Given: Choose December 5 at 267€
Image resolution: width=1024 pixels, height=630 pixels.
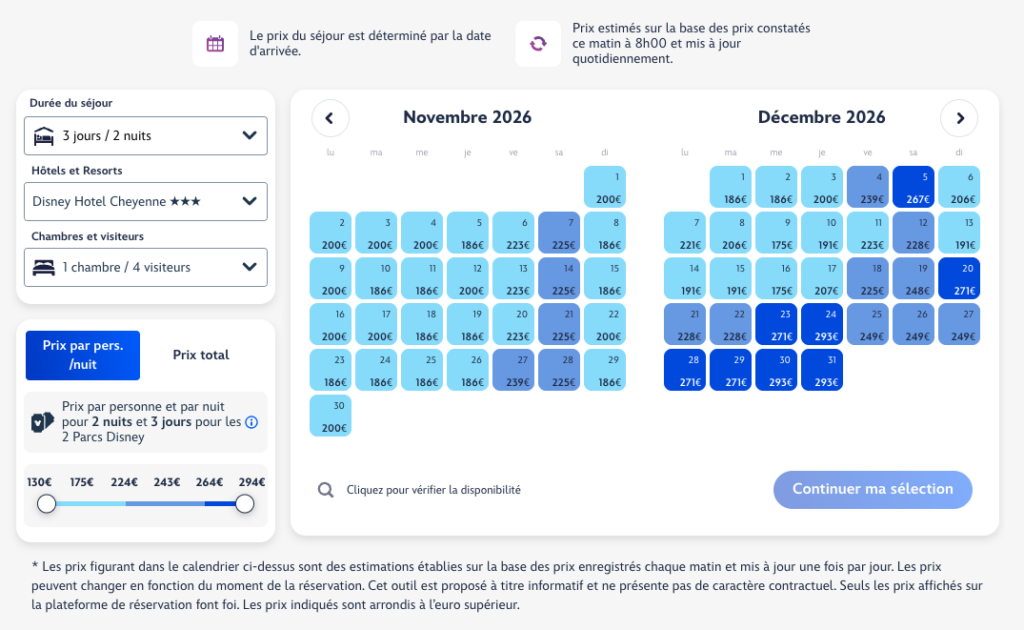Looking at the screenshot, I should [x=913, y=187].
